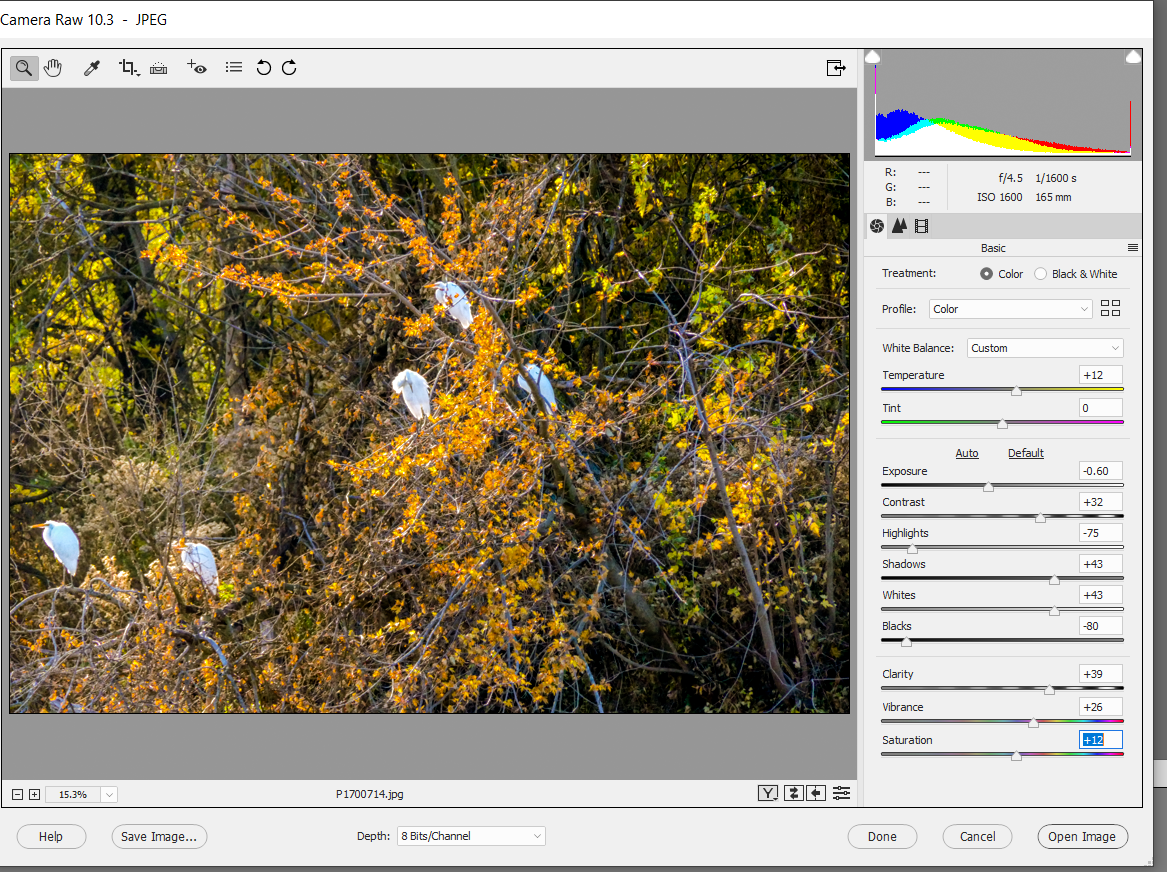The height and width of the screenshot is (872, 1167).
Task: Pick the White Balance eyedropper tool
Action: [x=91, y=68]
